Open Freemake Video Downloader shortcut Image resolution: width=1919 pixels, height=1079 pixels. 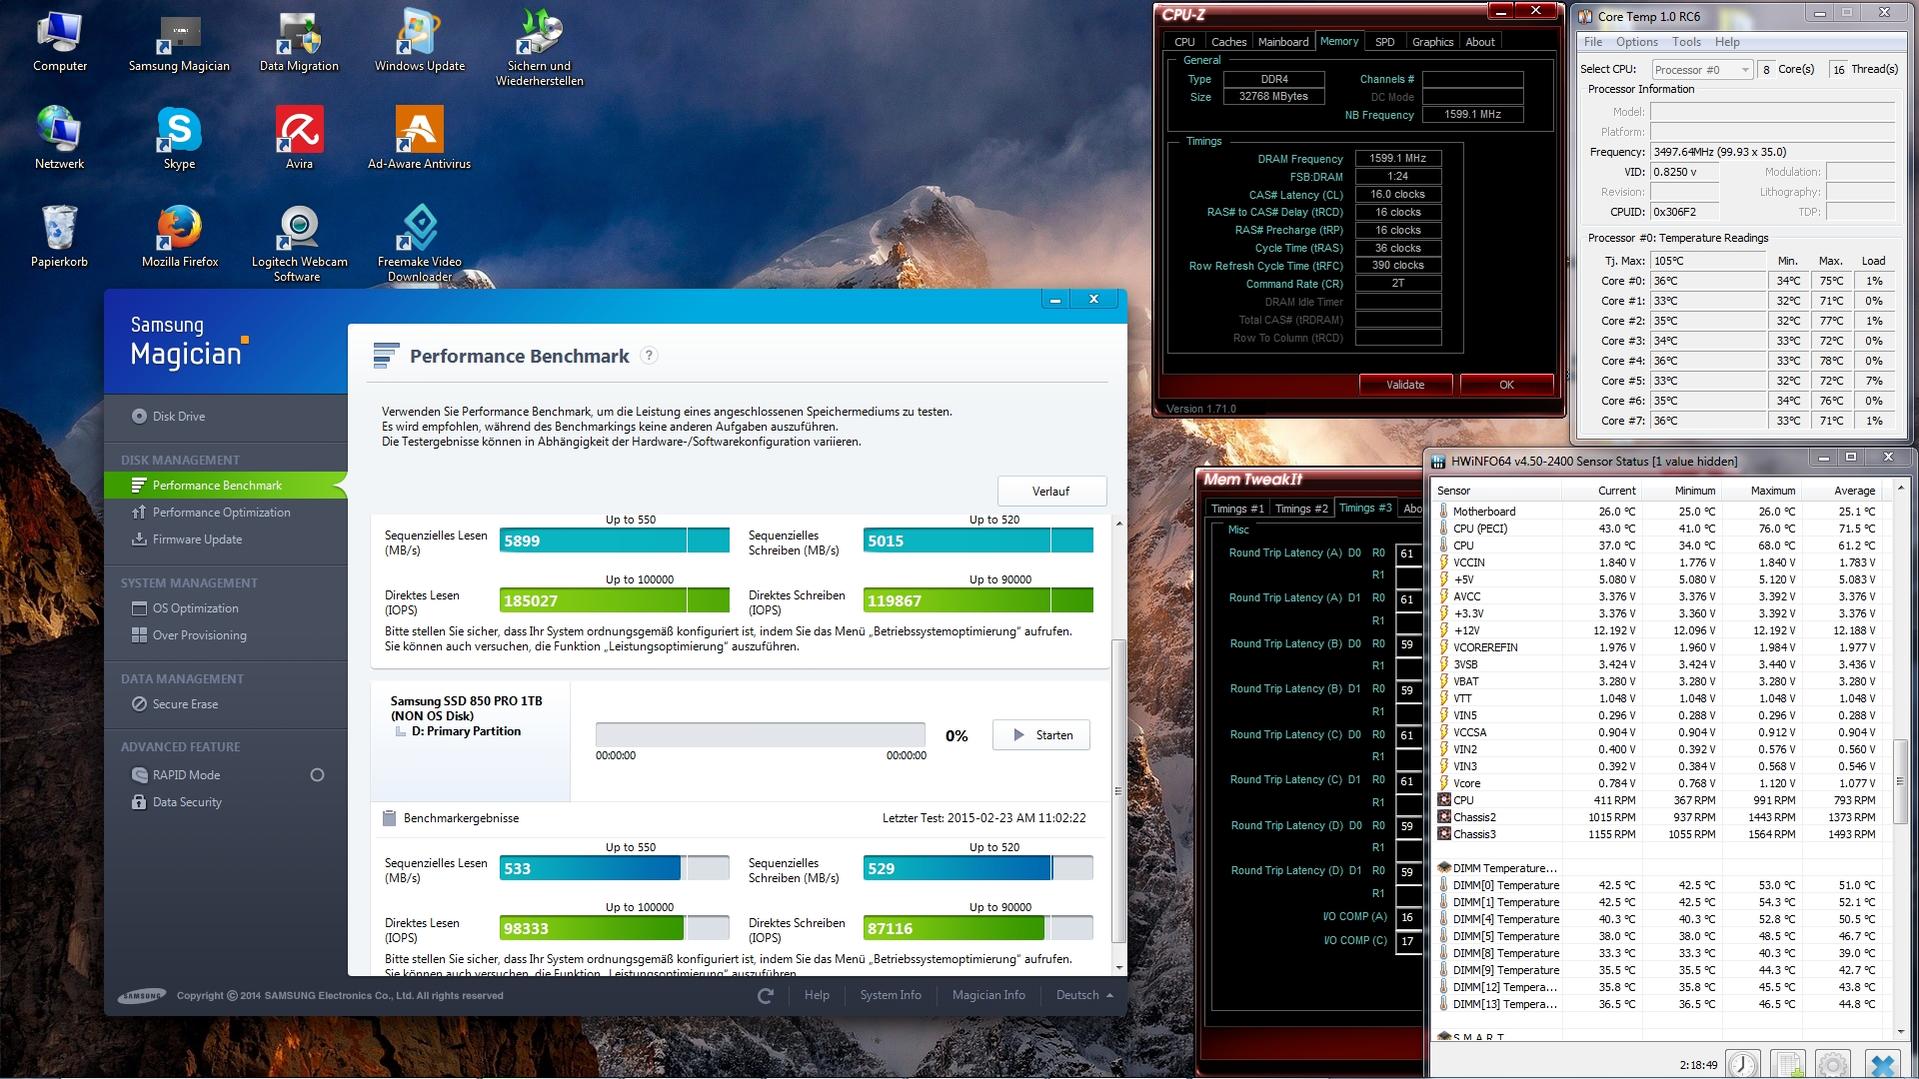tap(420, 243)
